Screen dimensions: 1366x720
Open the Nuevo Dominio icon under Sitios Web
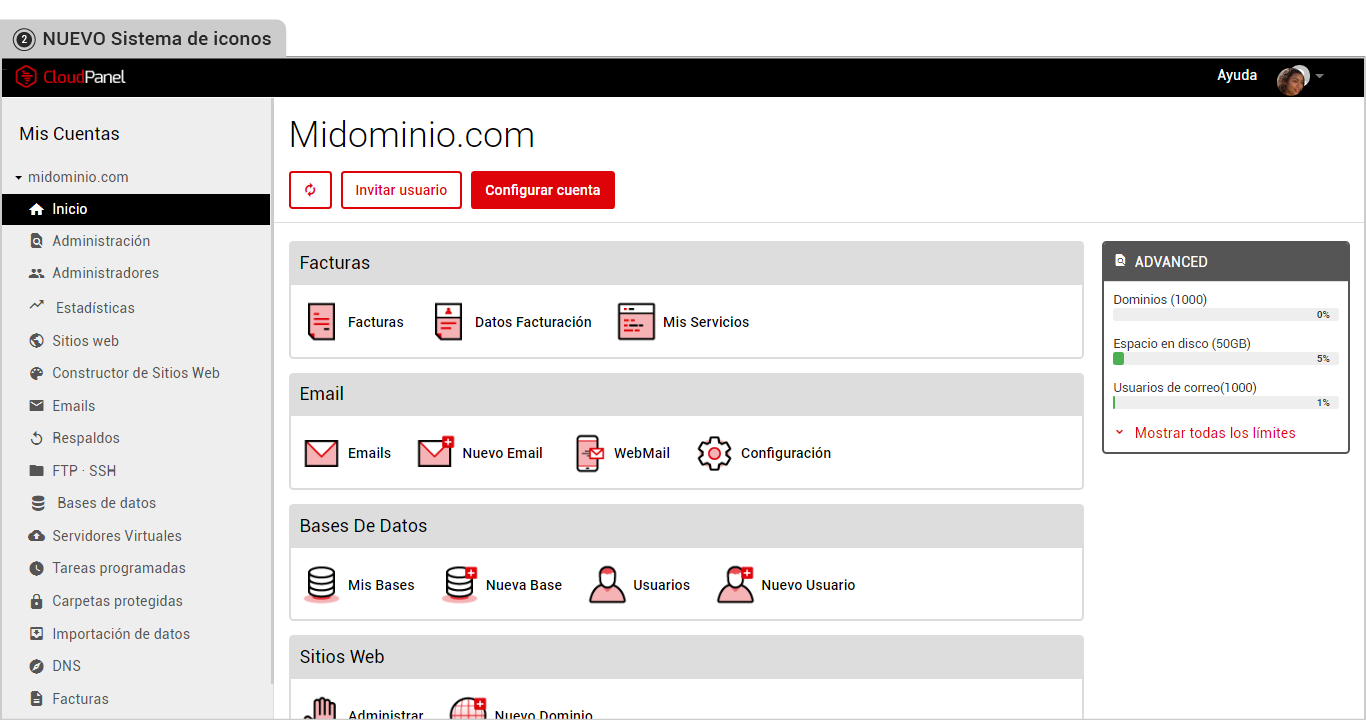(x=468, y=709)
